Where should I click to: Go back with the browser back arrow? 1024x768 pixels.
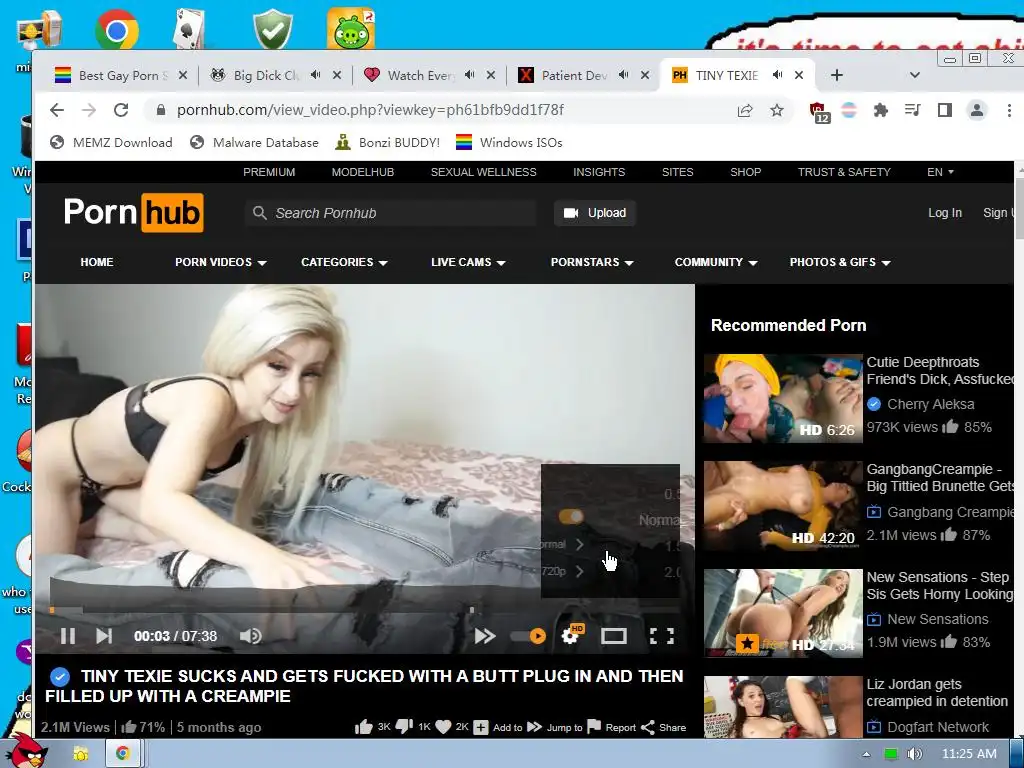(57, 110)
